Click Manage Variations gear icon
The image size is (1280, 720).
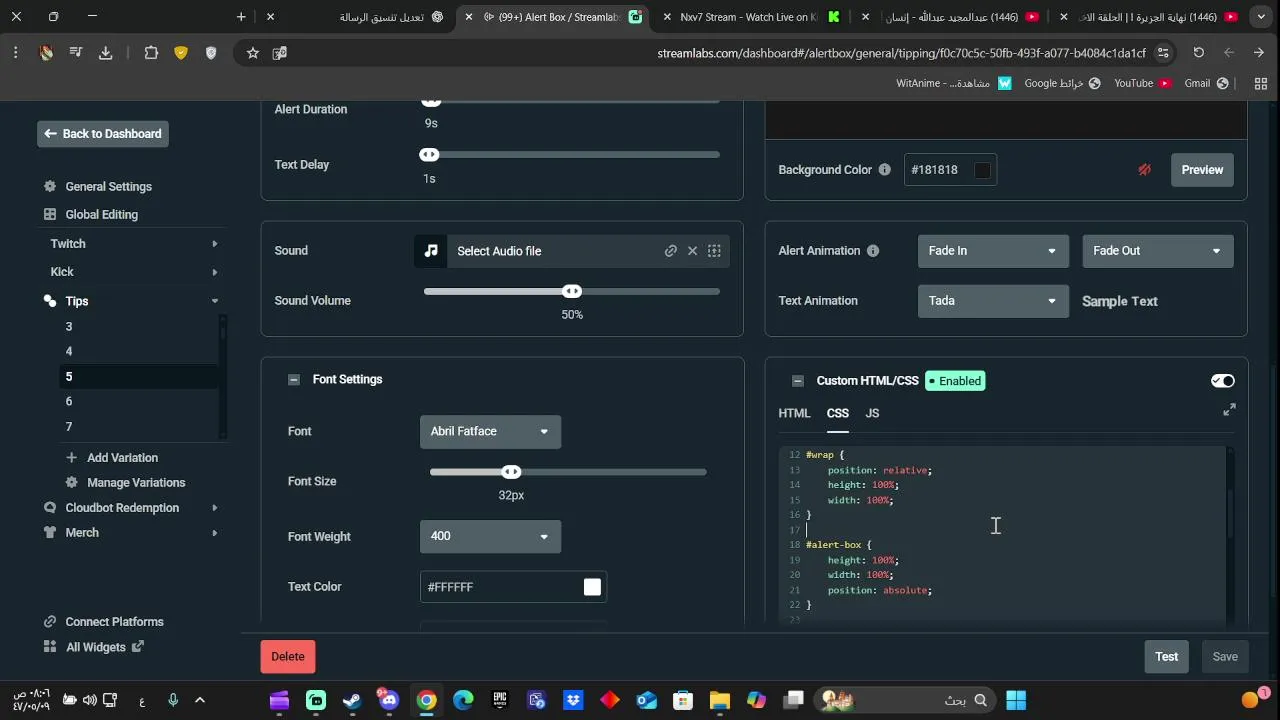point(71,483)
